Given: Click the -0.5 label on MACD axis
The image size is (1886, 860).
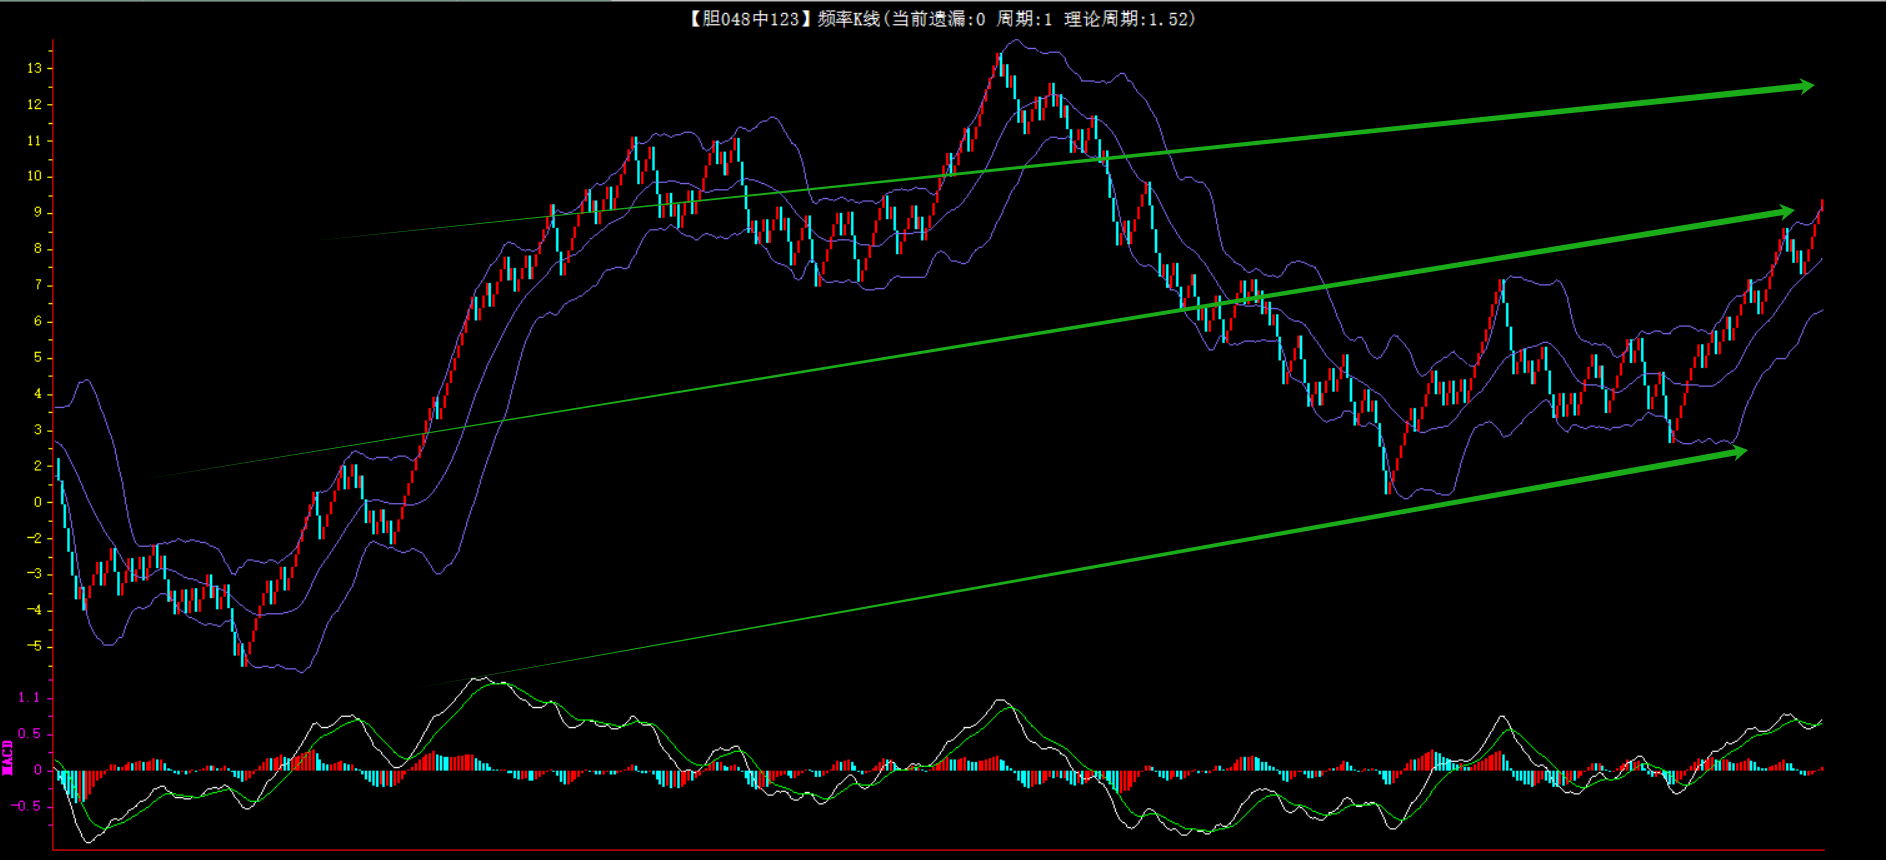Looking at the screenshot, I should (x=28, y=806).
